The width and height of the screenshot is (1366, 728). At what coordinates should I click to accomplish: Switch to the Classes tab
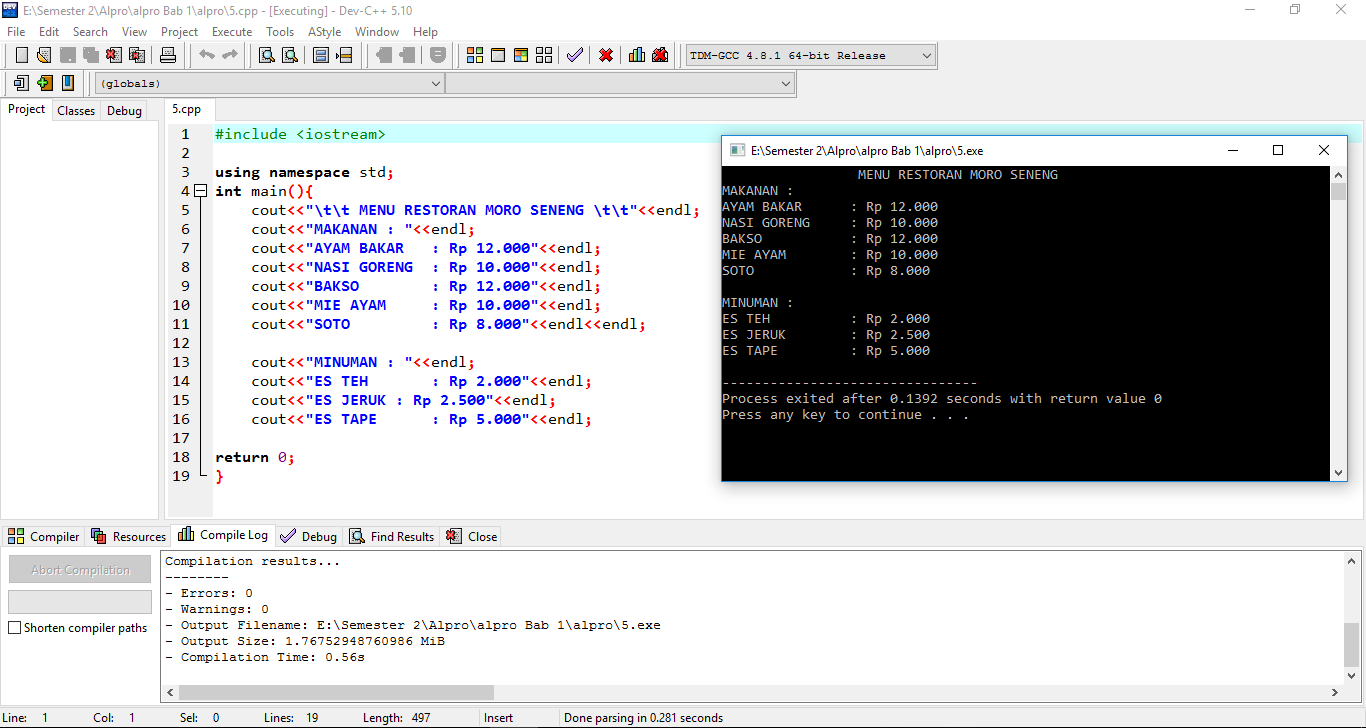pos(75,110)
